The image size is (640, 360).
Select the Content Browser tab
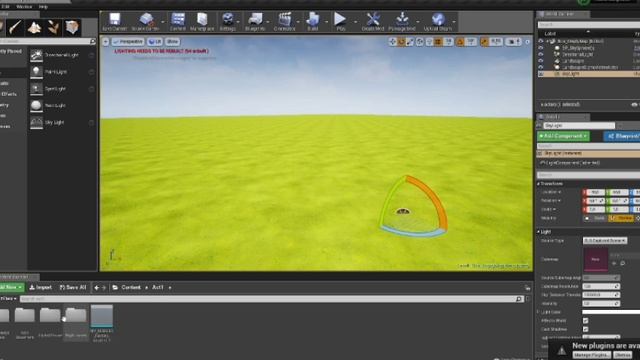[19, 277]
